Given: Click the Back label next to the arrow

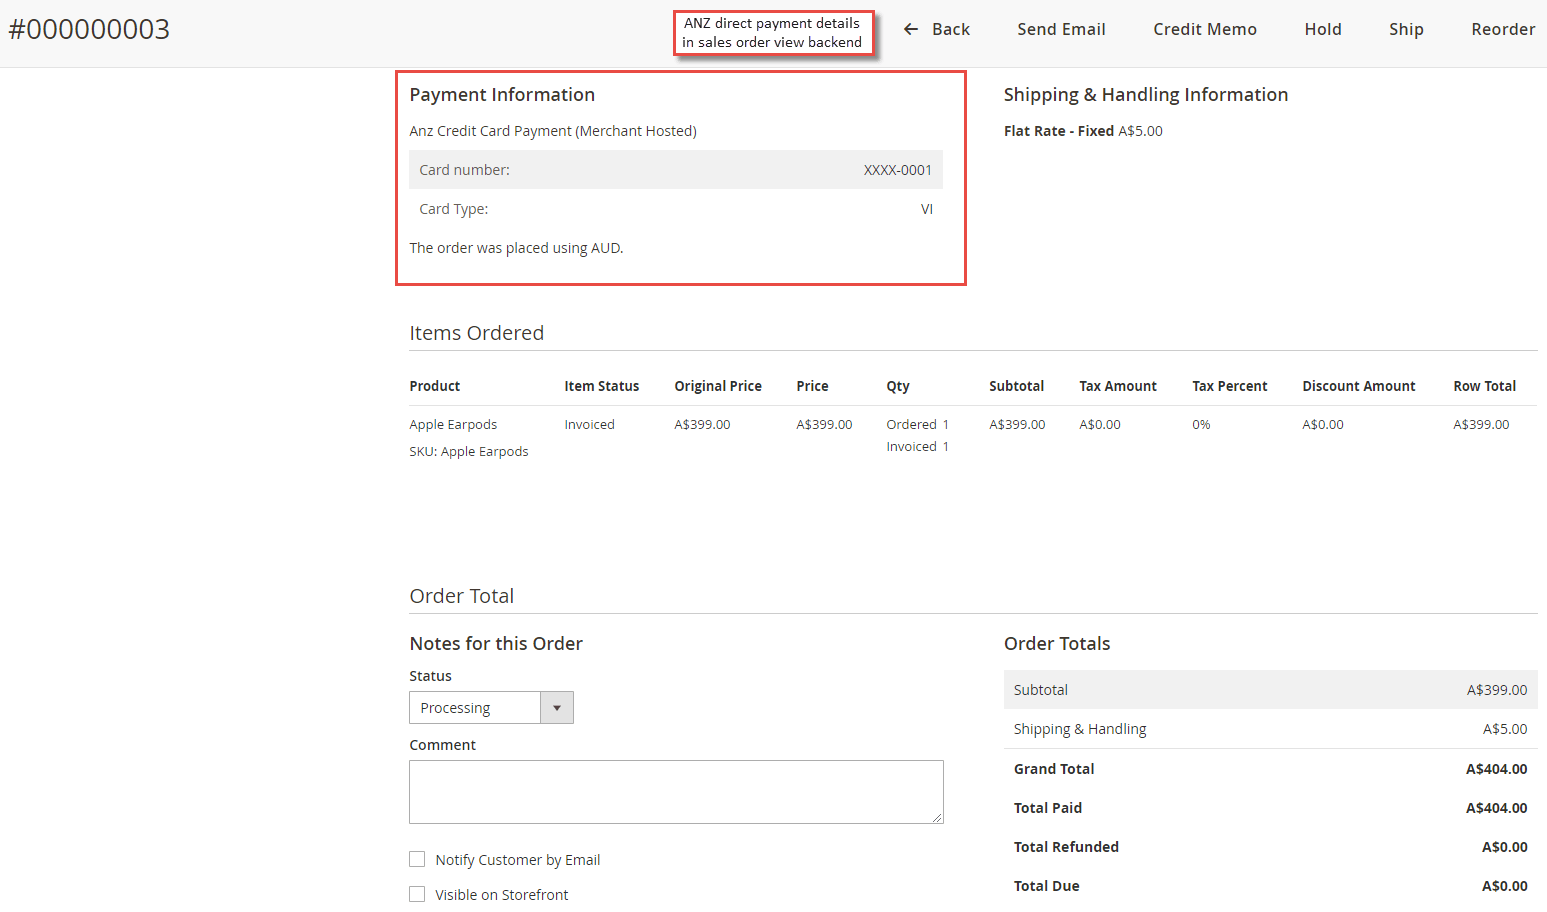Looking at the screenshot, I should (950, 29).
